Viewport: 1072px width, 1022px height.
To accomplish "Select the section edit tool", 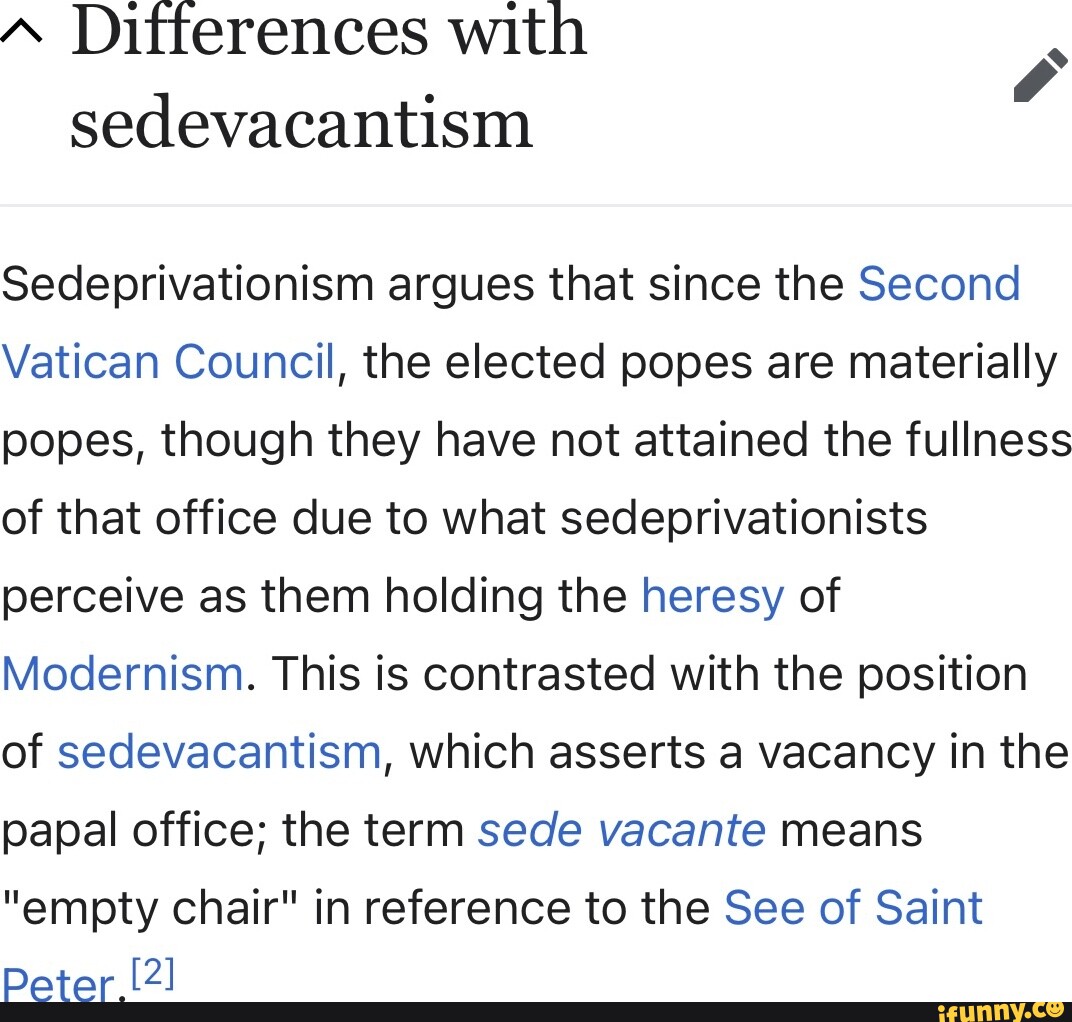I will click(x=1040, y=77).
